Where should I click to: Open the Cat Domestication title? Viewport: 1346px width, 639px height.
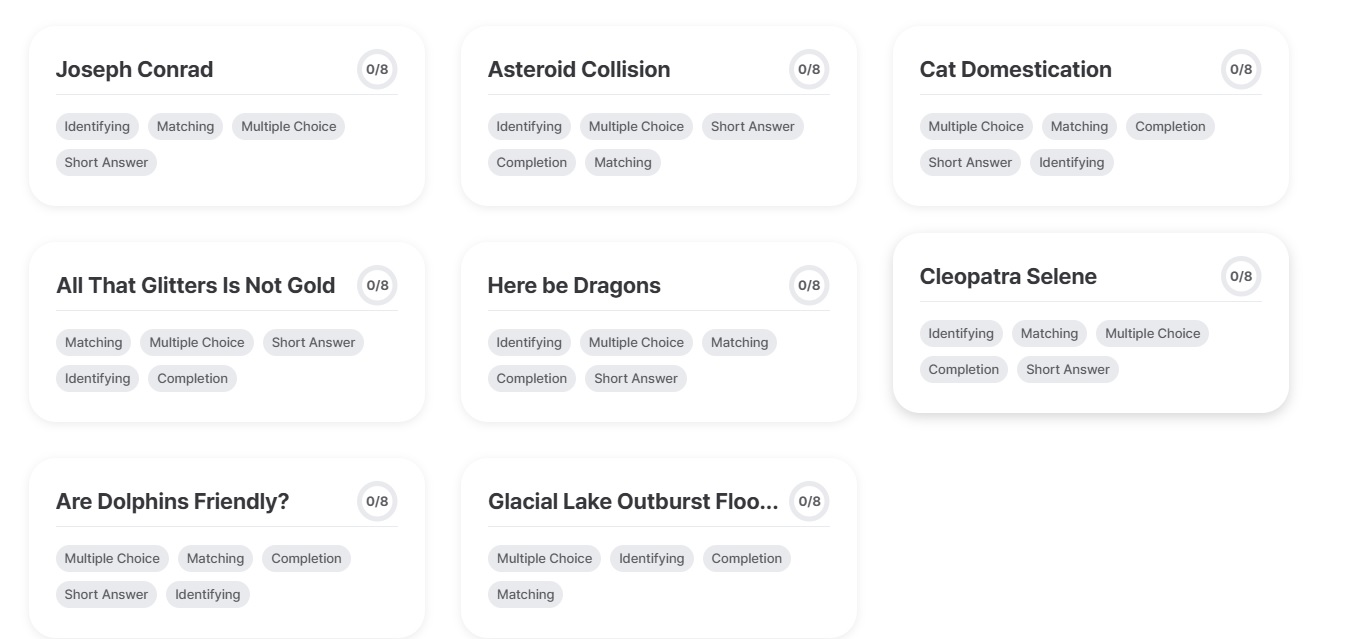(1015, 69)
